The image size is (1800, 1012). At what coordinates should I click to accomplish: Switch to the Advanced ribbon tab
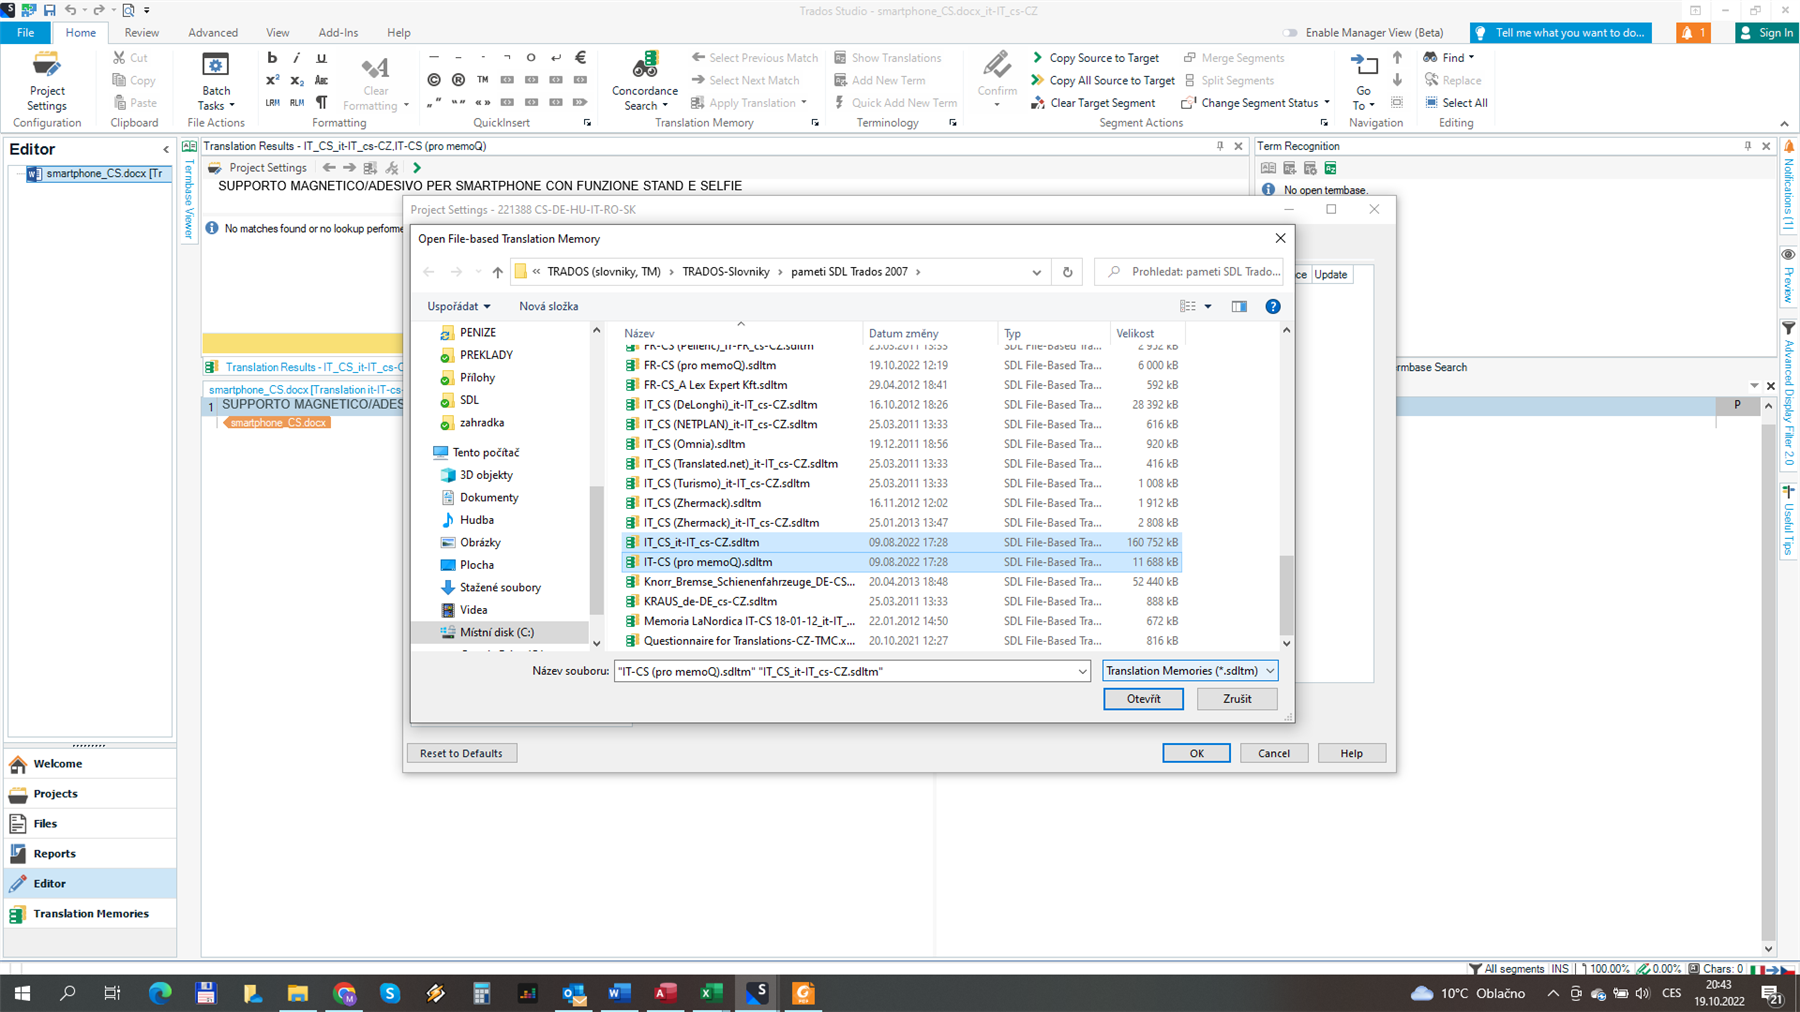(213, 33)
